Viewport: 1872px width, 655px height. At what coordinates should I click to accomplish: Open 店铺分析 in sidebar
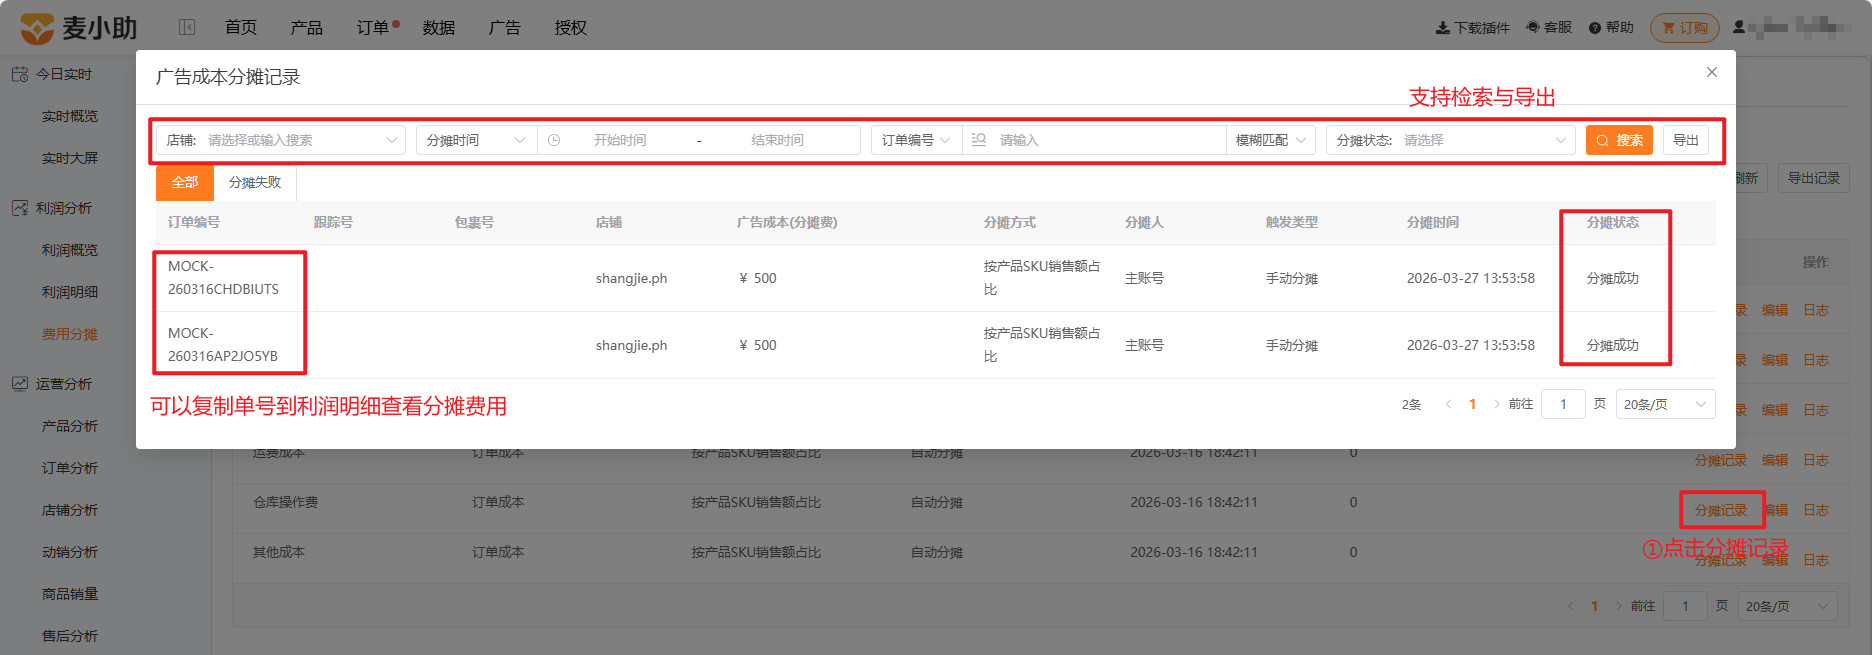[70, 510]
